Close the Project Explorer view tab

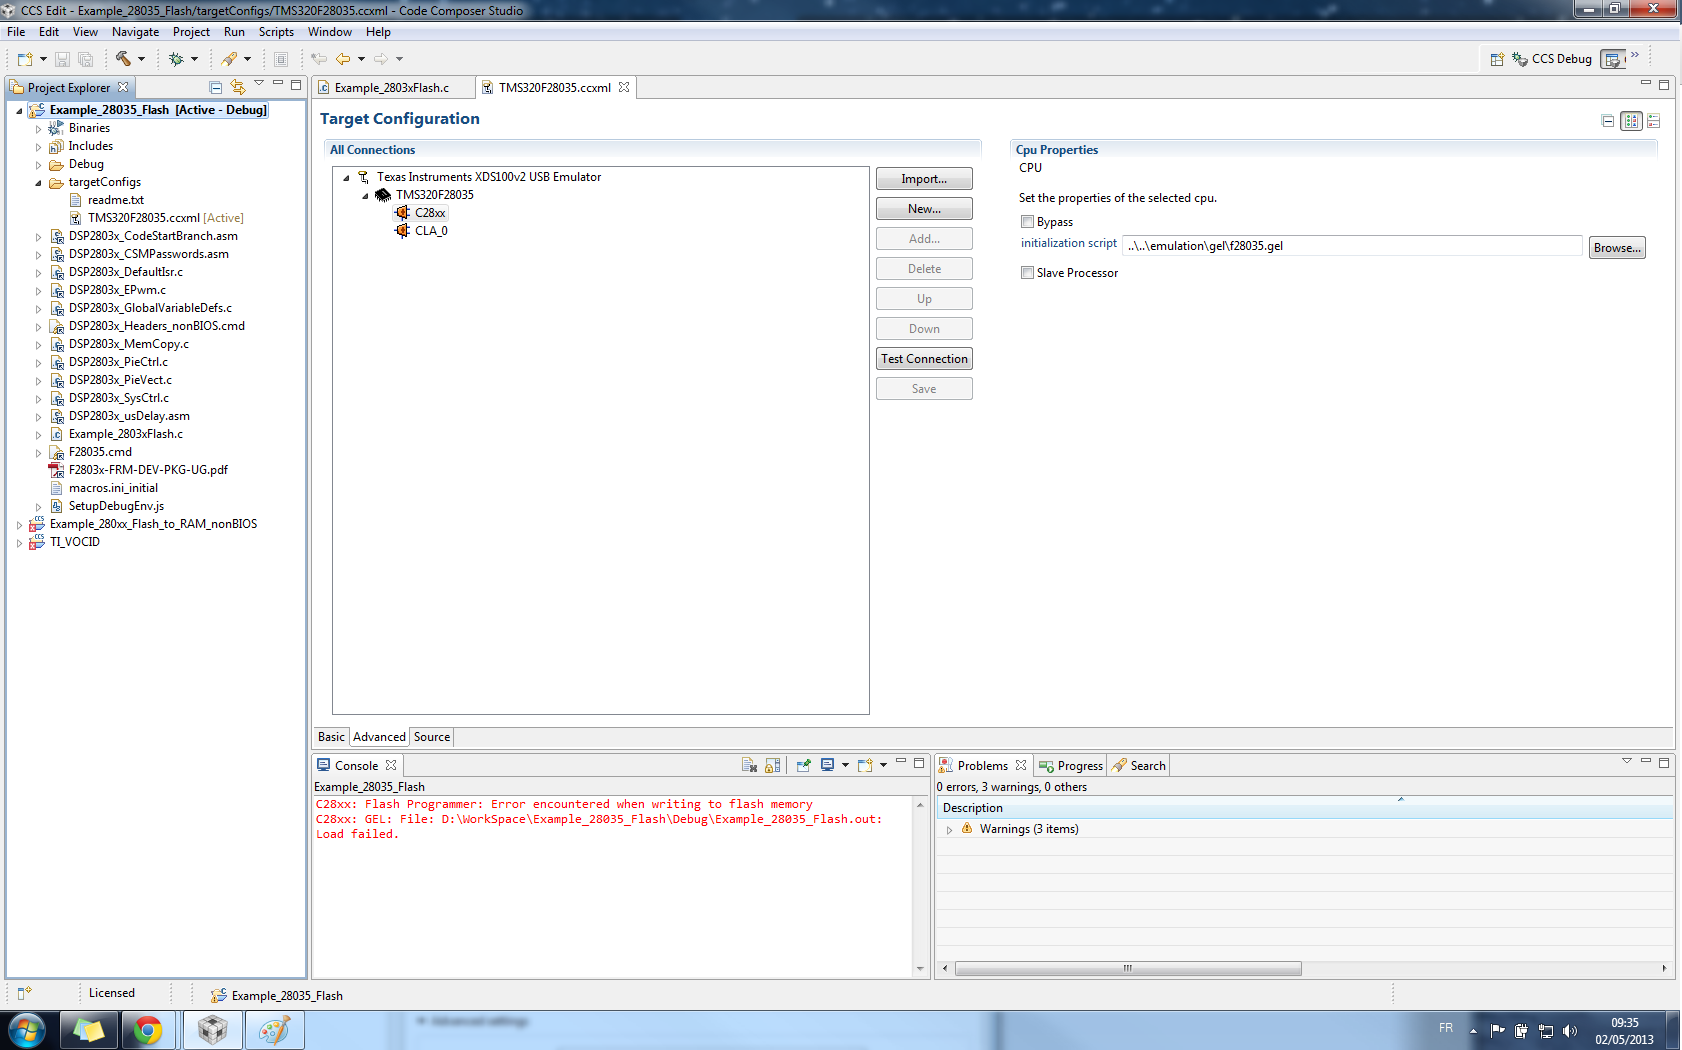(123, 87)
